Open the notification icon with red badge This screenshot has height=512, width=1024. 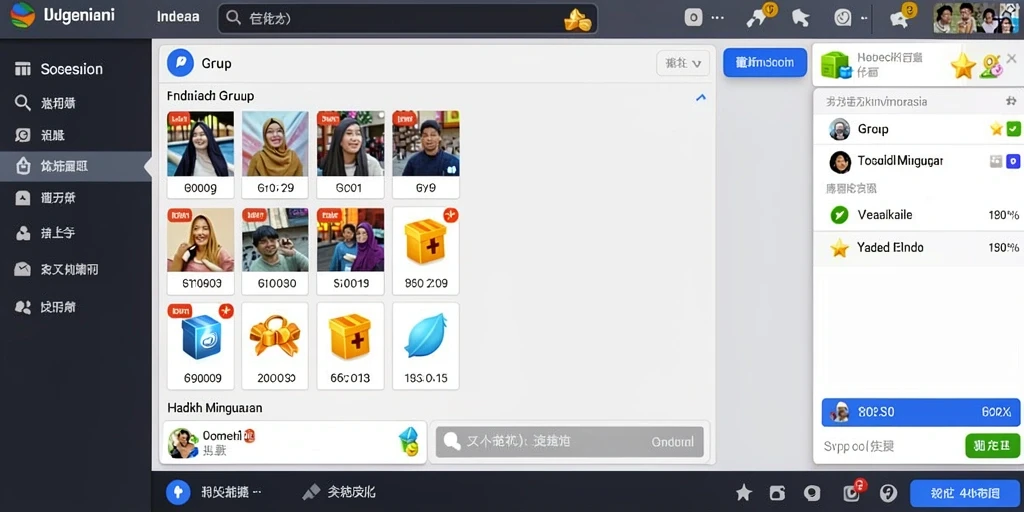click(x=851, y=492)
